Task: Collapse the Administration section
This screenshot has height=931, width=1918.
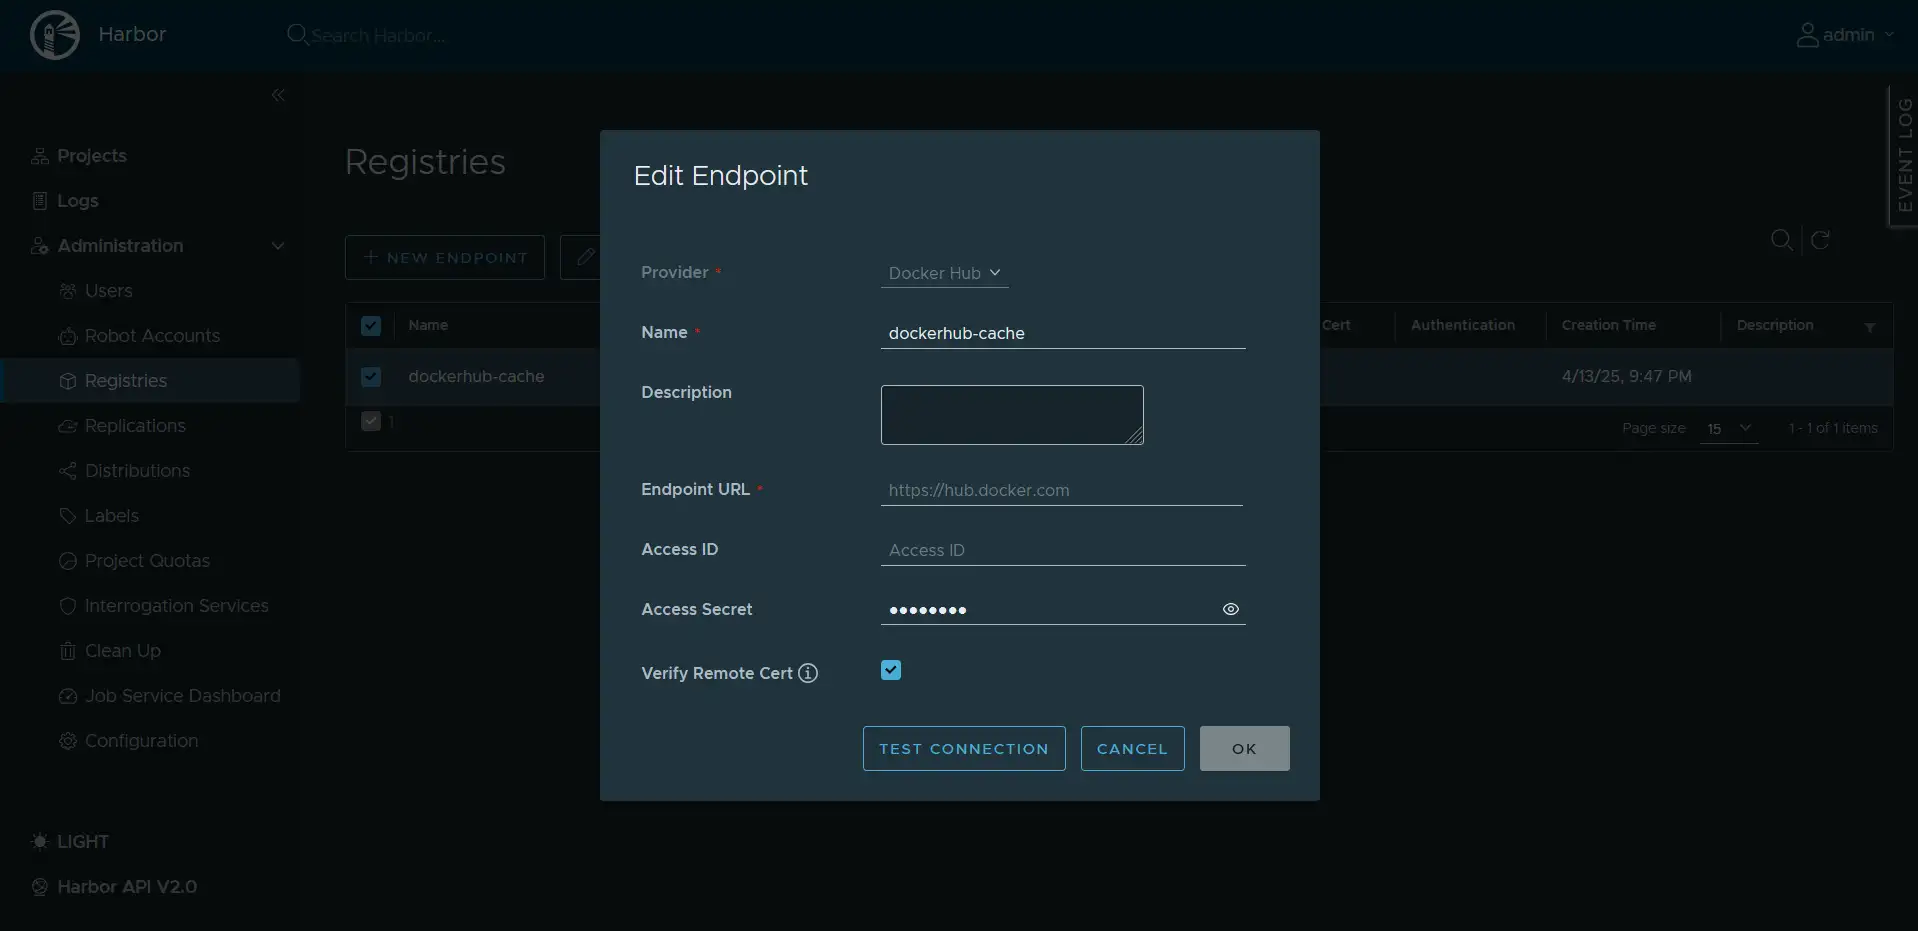Action: [277, 246]
